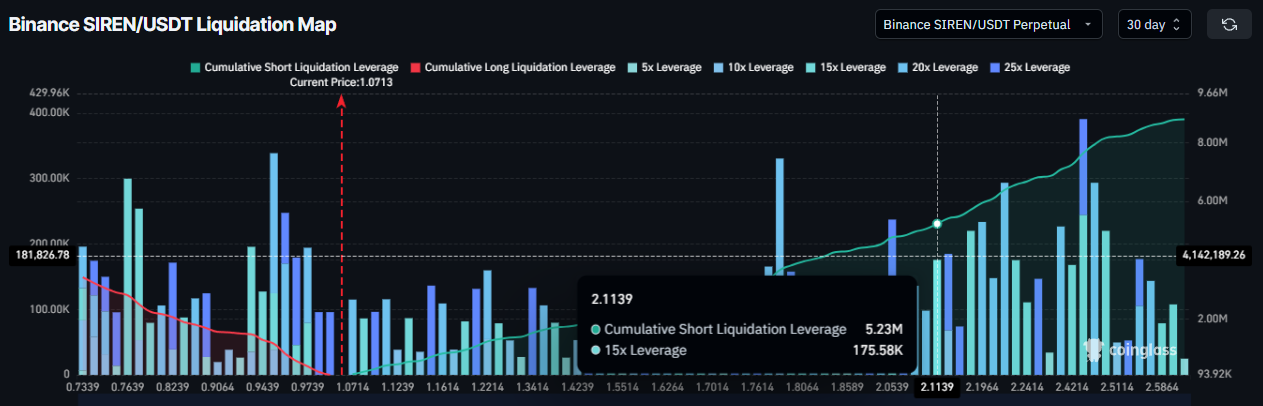Open the Binance SIREN/USDT Perpetual dropdown
1263x406 pixels.
click(x=989, y=24)
